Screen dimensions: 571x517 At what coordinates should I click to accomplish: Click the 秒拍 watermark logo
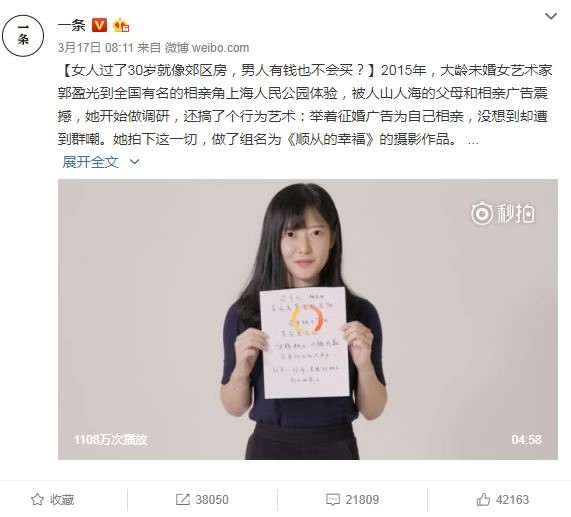pos(503,213)
